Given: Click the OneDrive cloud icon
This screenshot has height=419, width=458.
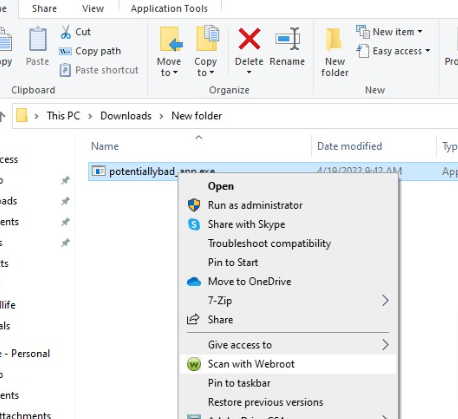Looking at the screenshot, I should click(194, 282).
